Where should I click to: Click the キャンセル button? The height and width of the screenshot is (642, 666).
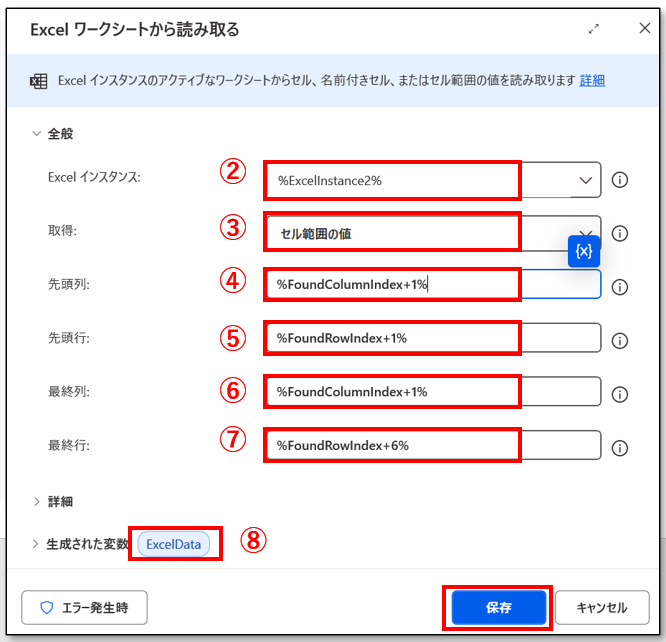601,607
